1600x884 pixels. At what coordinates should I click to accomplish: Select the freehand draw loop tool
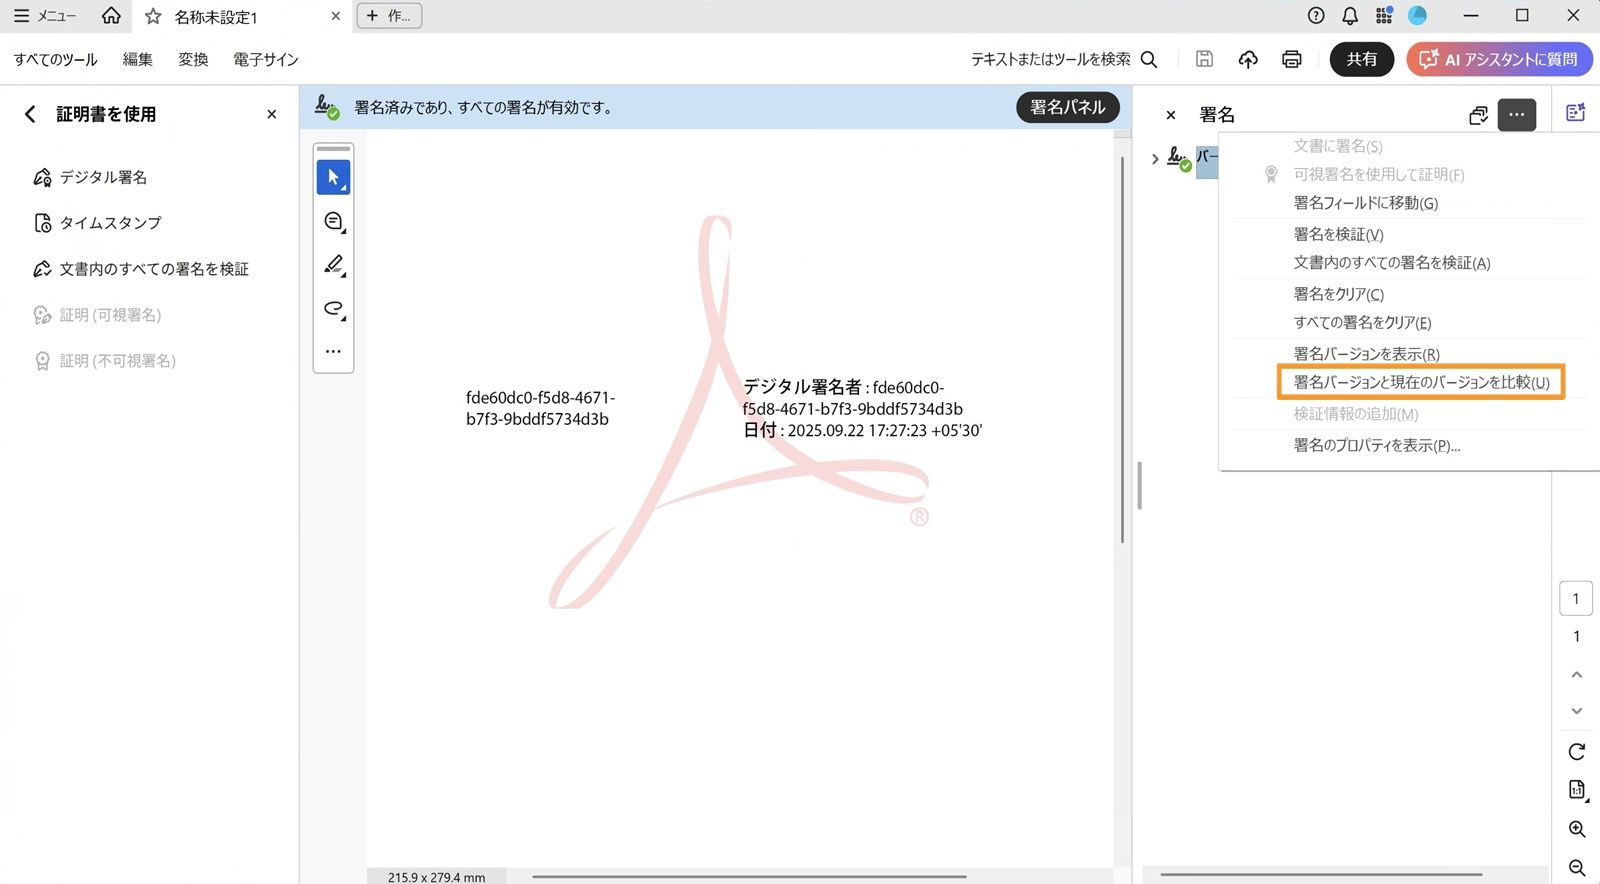[333, 308]
